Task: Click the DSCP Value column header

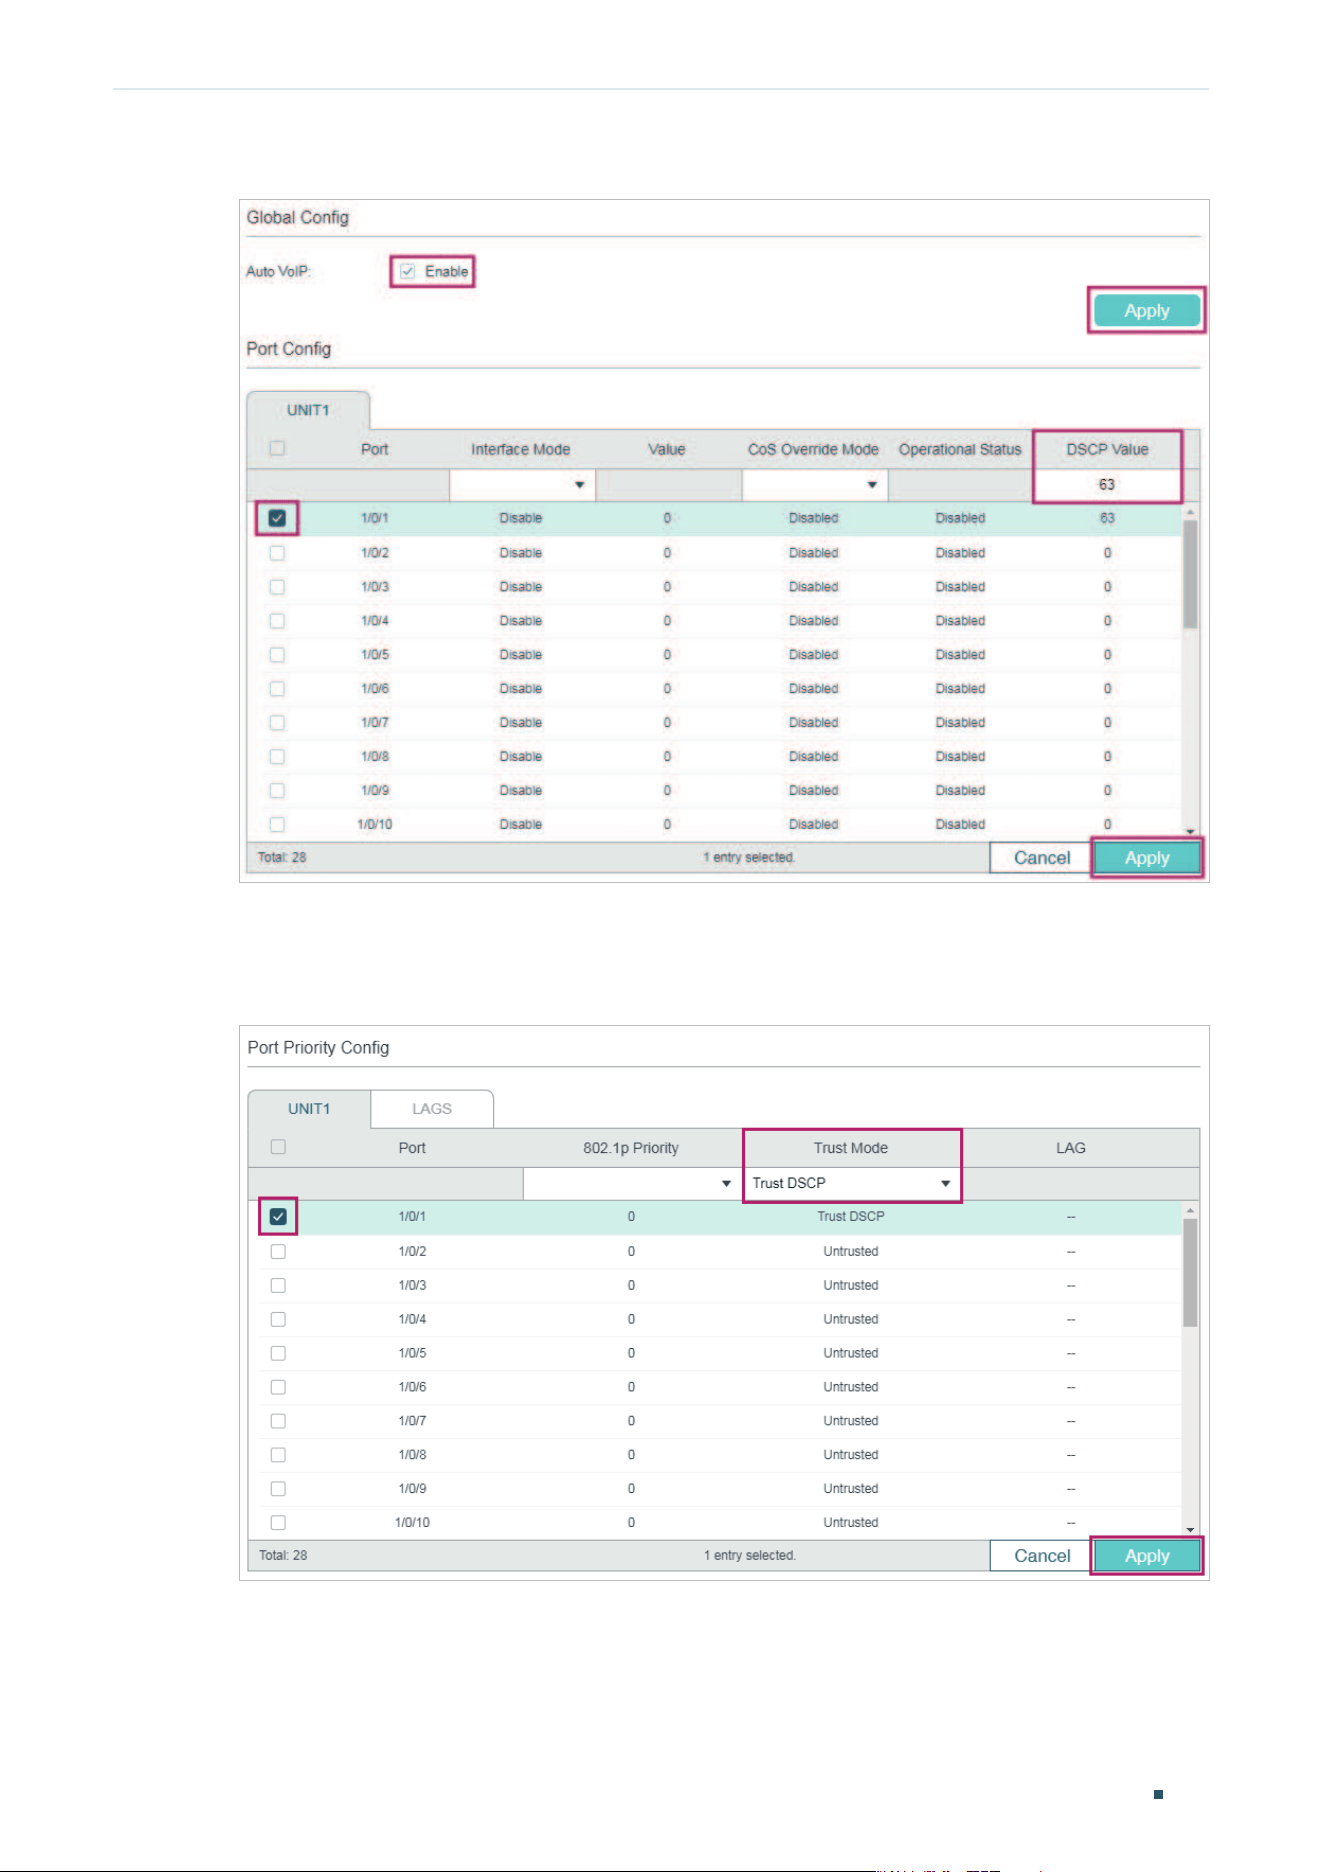Action: click(x=1107, y=450)
